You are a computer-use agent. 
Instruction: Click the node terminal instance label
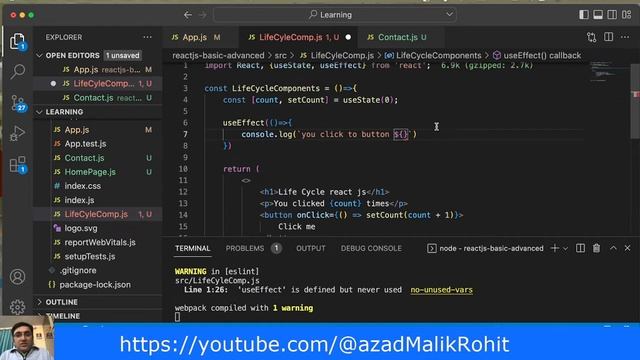(486, 248)
